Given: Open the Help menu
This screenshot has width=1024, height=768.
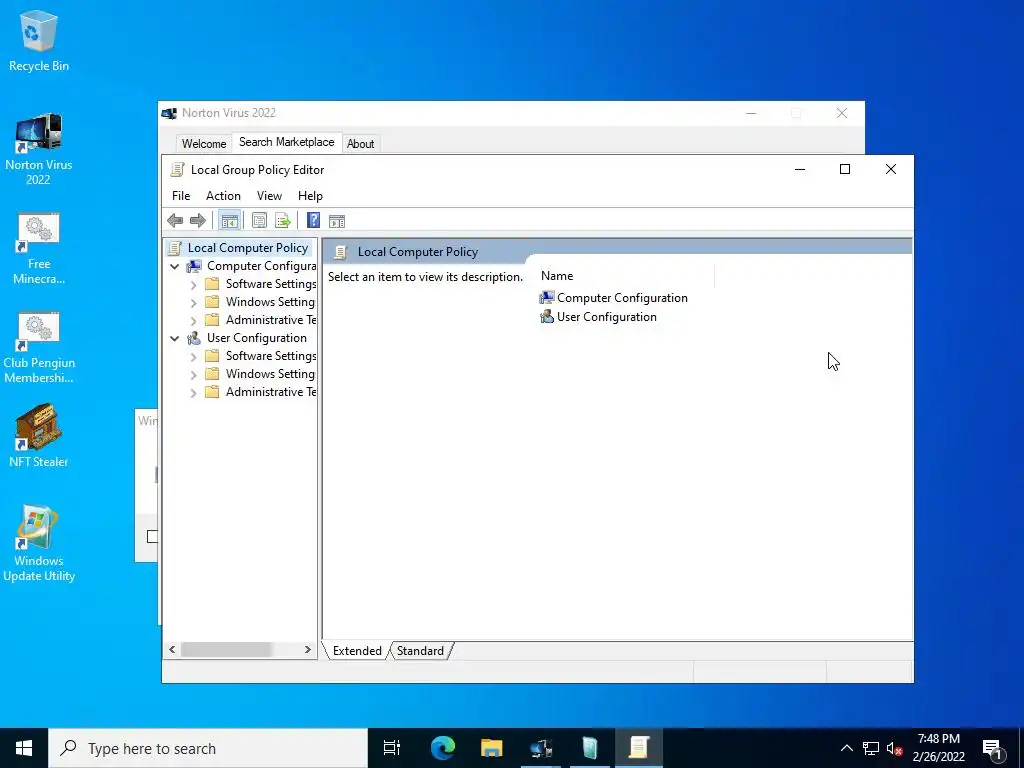Looking at the screenshot, I should pos(310,196).
